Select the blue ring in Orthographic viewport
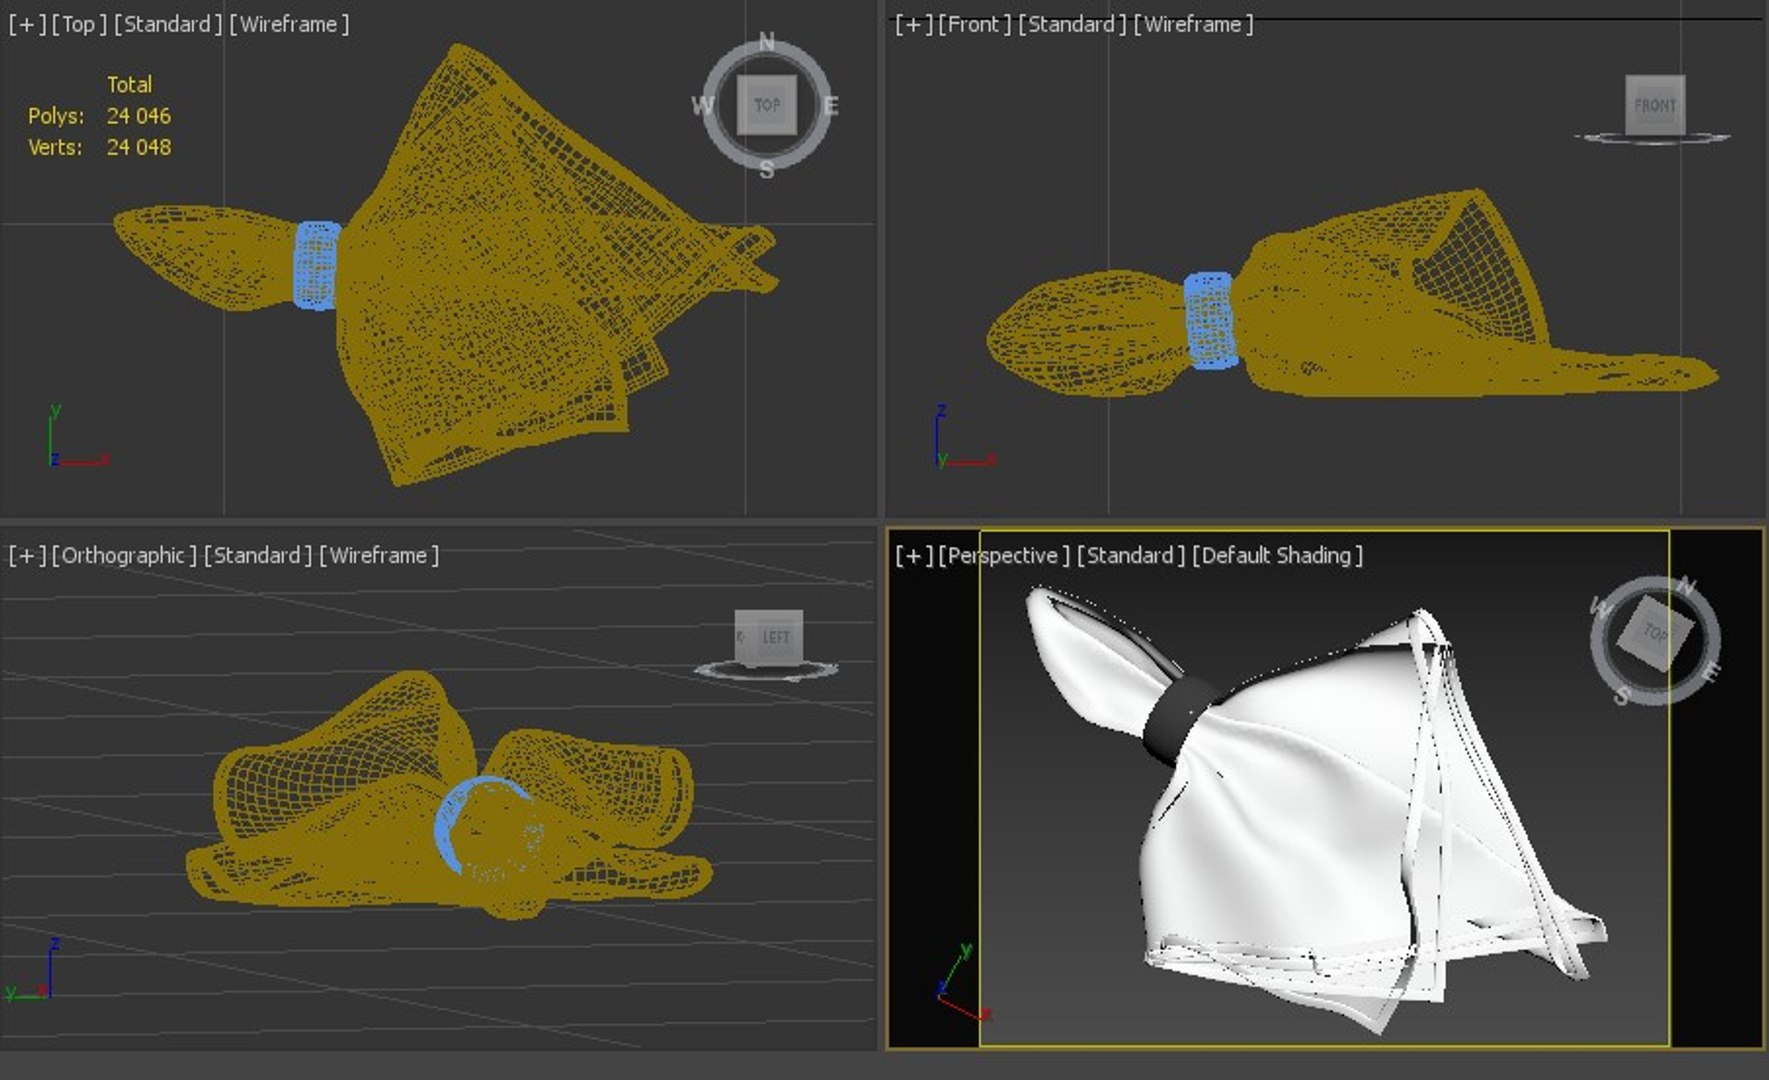This screenshot has width=1769, height=1080. point(449,825)
